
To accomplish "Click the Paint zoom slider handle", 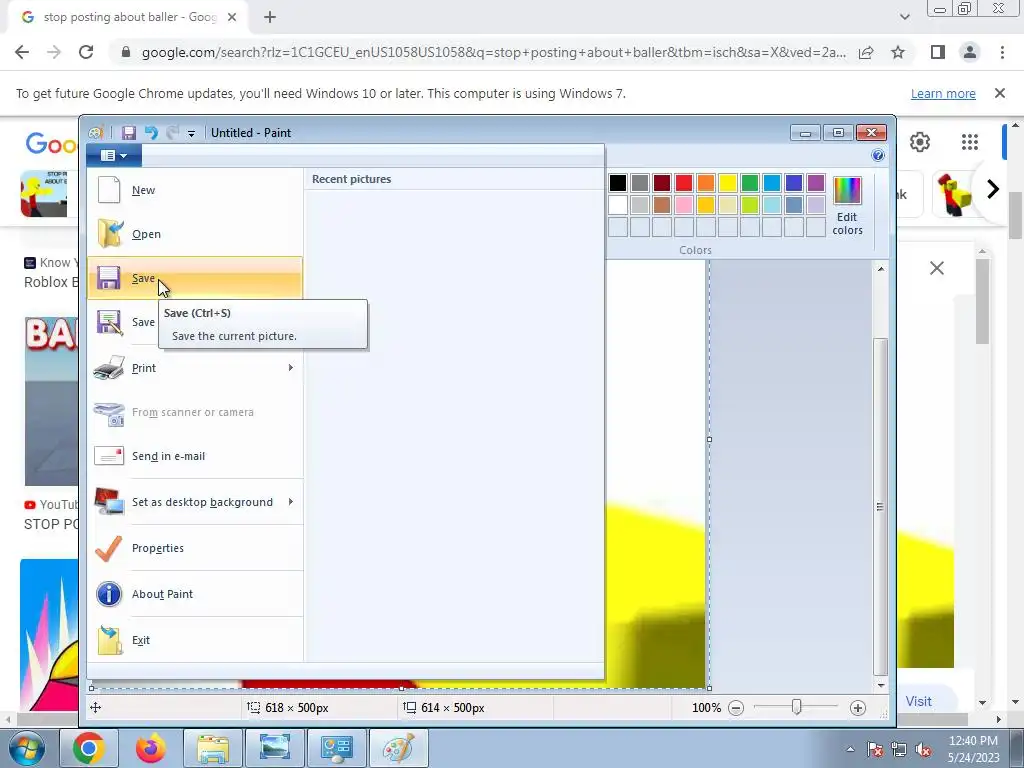I will [x=796, y=707].
